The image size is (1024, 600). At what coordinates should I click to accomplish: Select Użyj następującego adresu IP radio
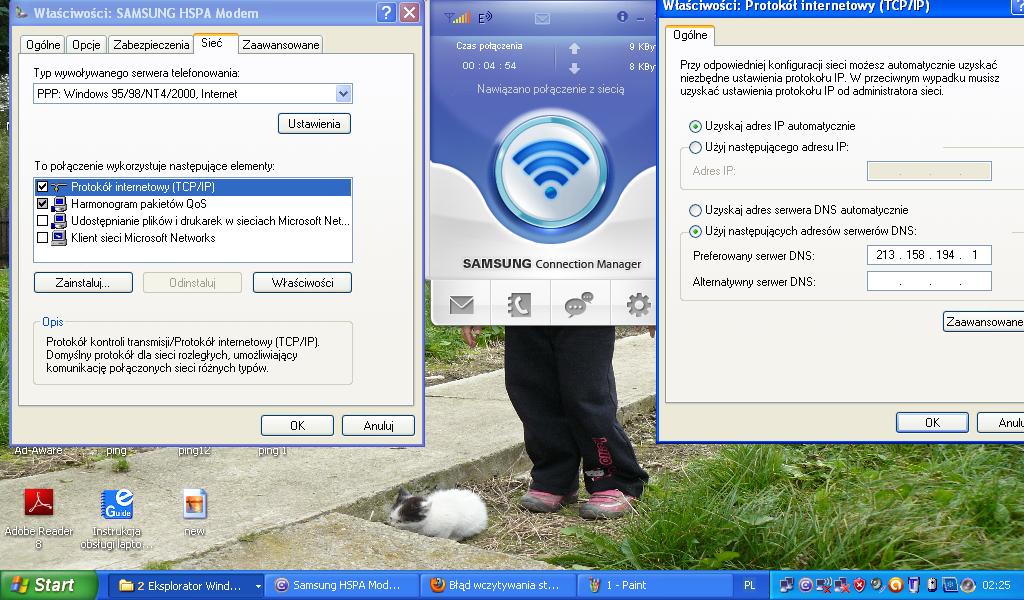(696, 147)
